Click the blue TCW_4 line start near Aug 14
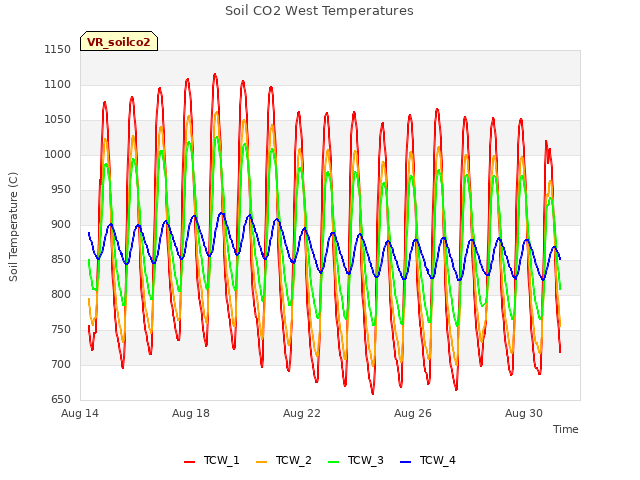The width and height of the screenshot is (640, 480). click(89, 233)
